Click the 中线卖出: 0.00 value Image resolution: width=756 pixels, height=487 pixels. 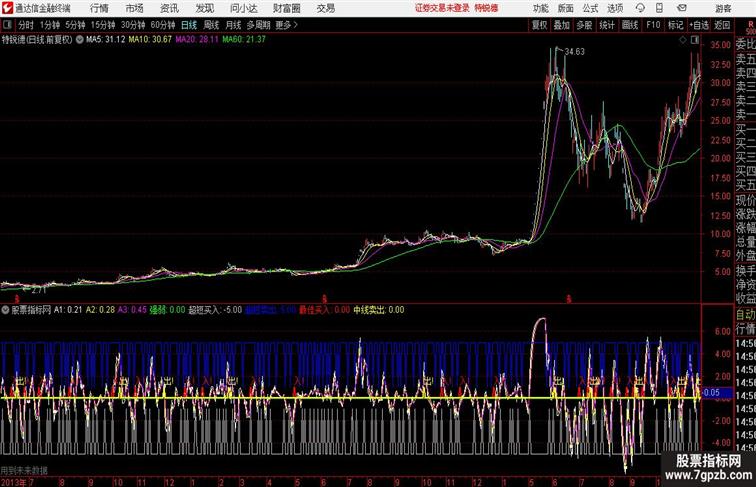(378, 310)
